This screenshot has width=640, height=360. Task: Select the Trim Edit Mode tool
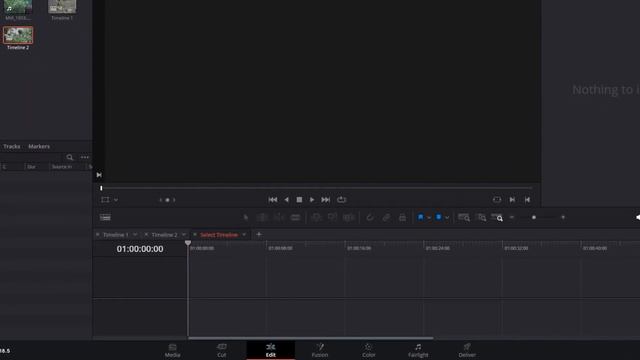point(262,218)
